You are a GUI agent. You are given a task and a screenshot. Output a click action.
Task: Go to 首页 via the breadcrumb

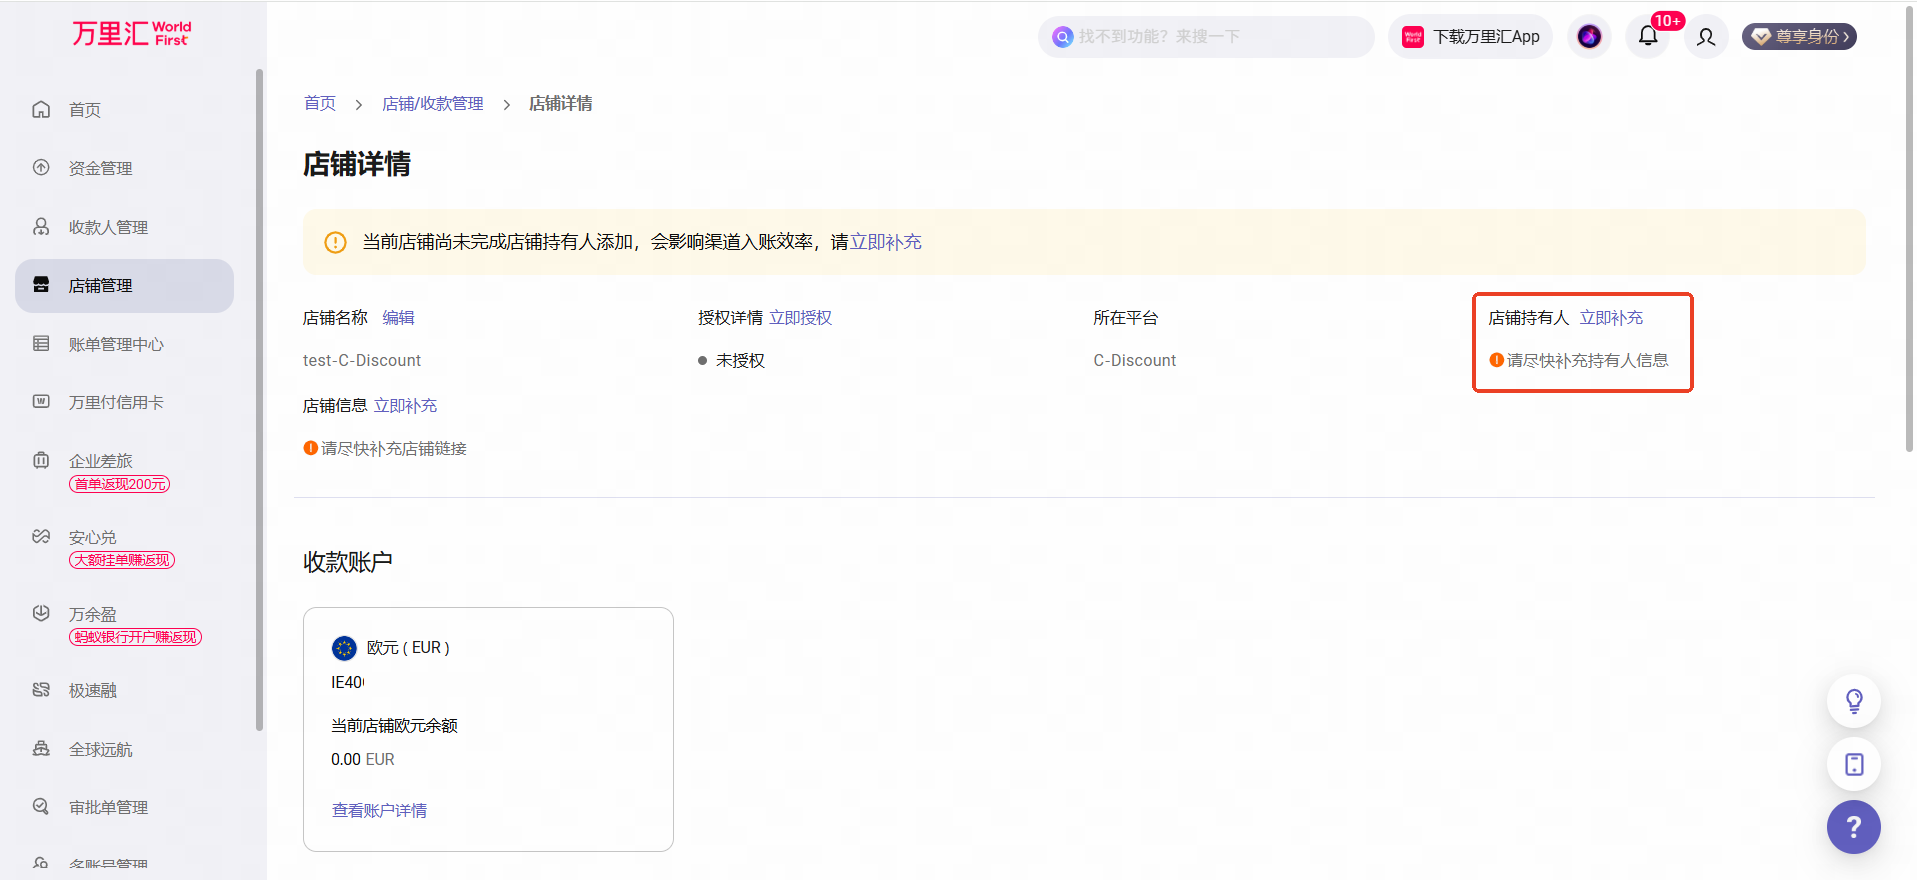[x=320, y=104]
